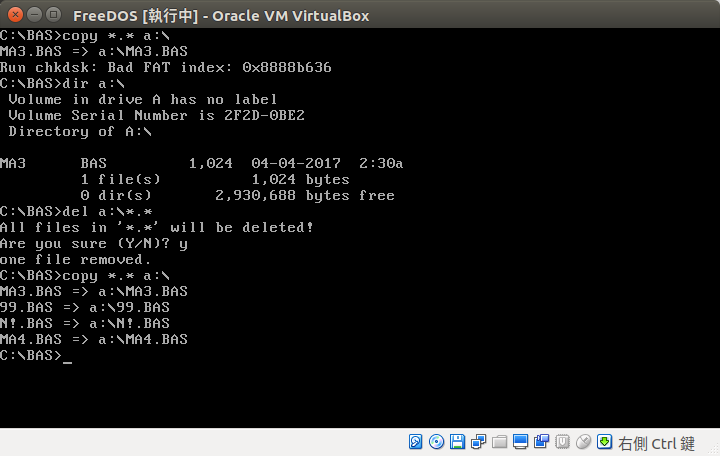Toggle the mouse integration indicator
Screen dimensions: 720x456
coord(583,442)
